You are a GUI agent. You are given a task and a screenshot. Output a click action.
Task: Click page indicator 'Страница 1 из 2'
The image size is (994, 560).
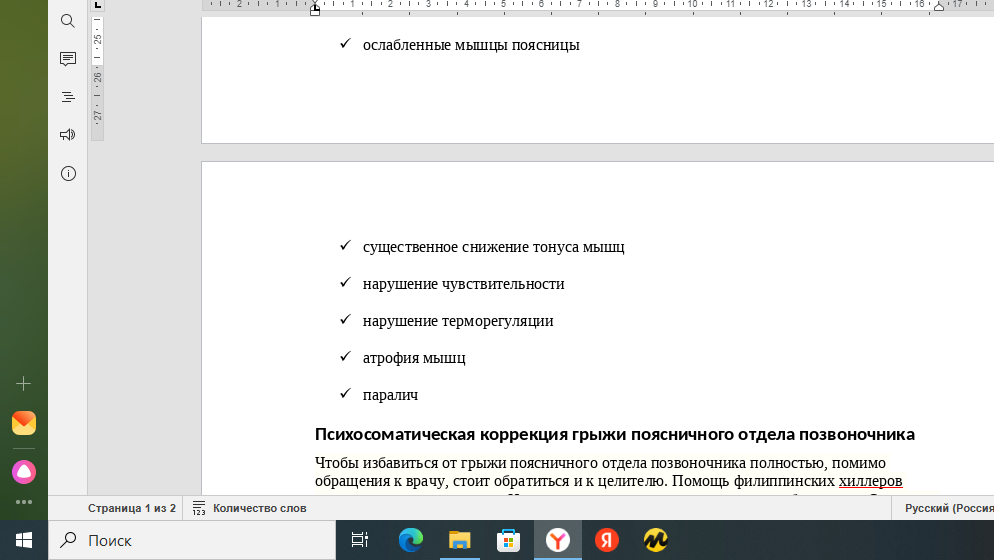tap(132, 509)
